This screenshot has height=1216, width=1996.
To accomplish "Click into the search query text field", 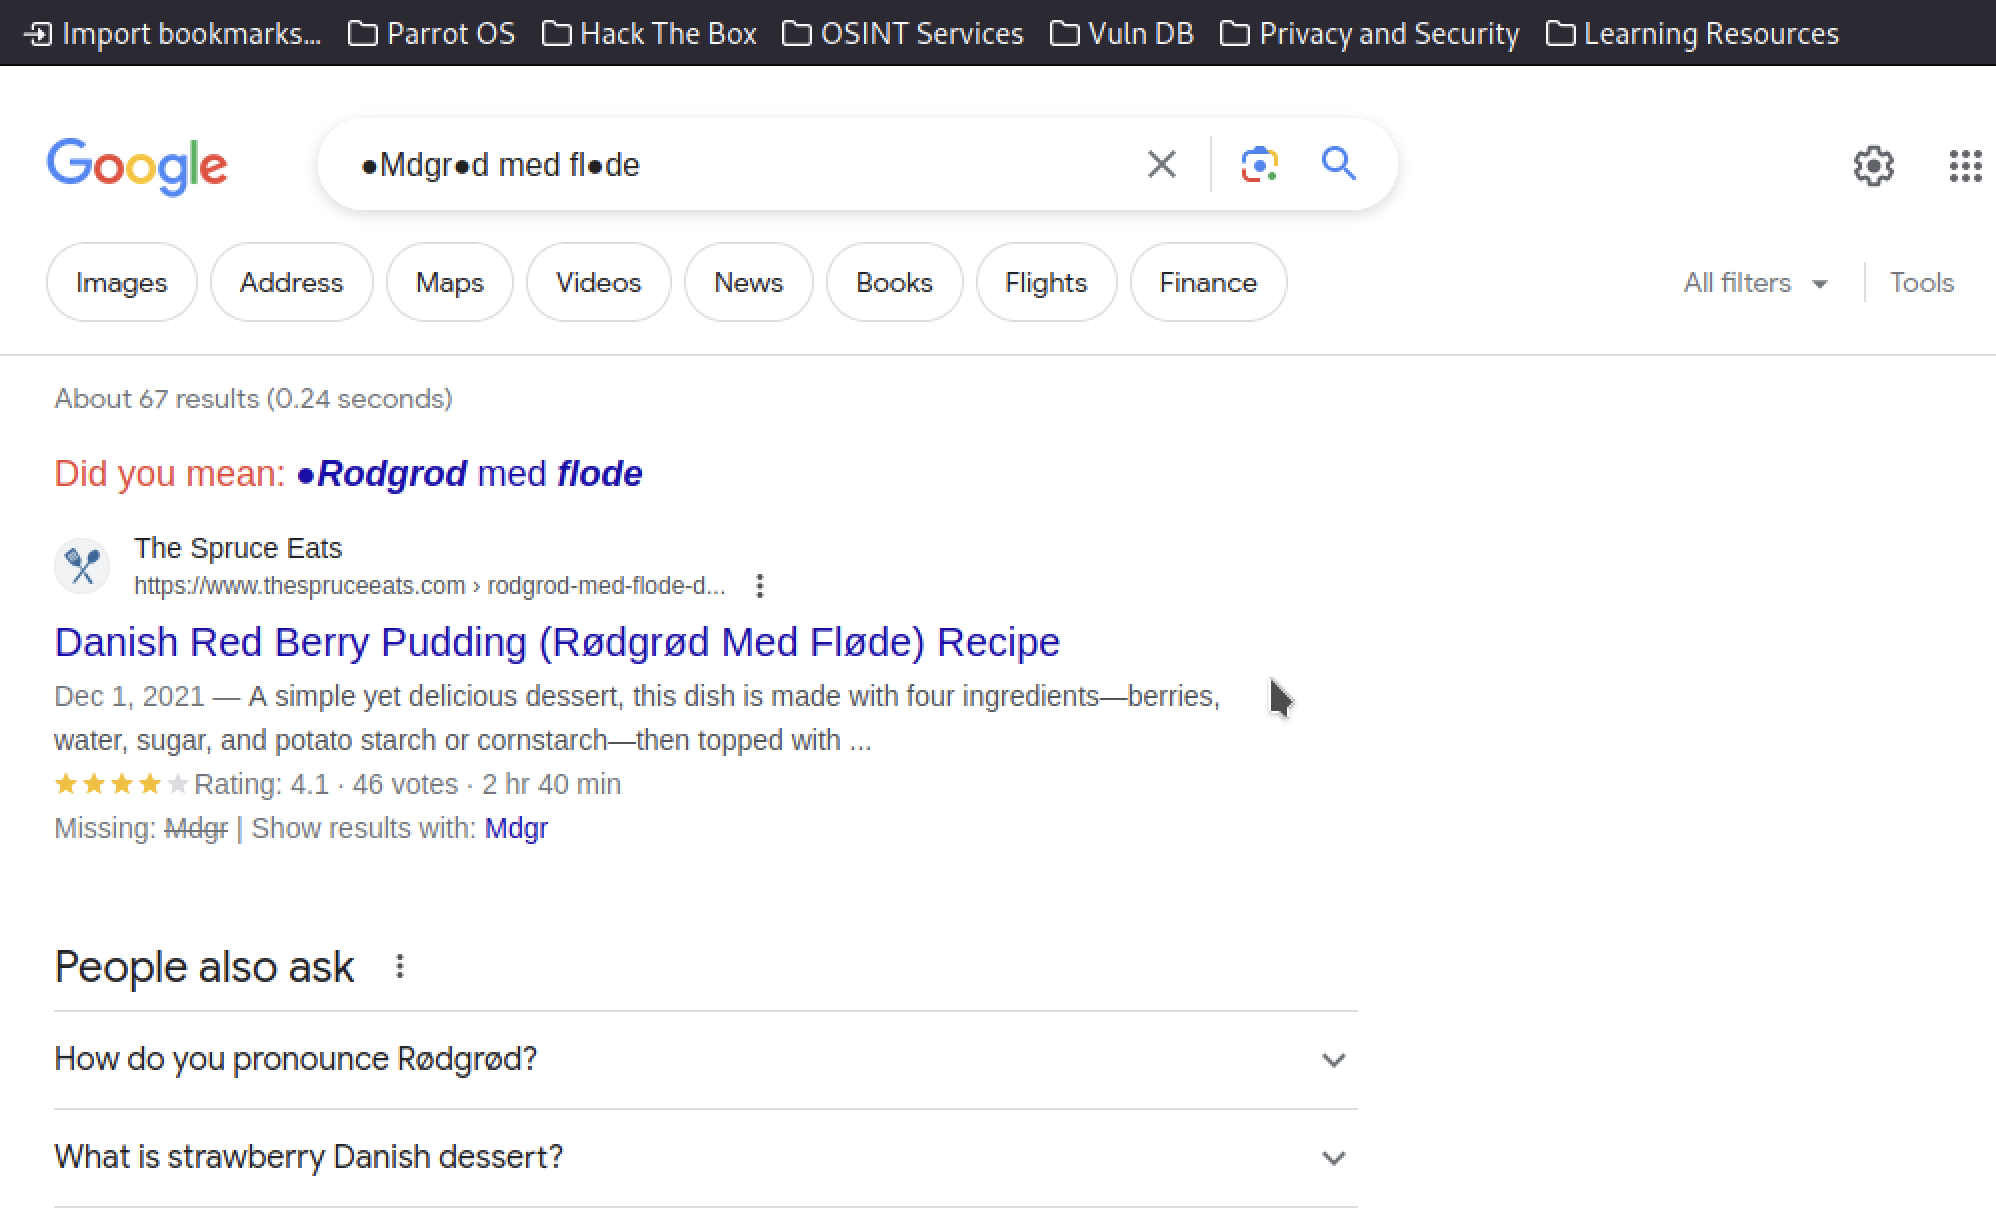I will 740,164.
